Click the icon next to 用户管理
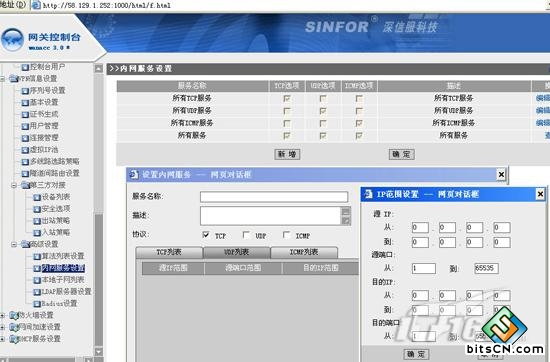 click(x=25, y=126)
